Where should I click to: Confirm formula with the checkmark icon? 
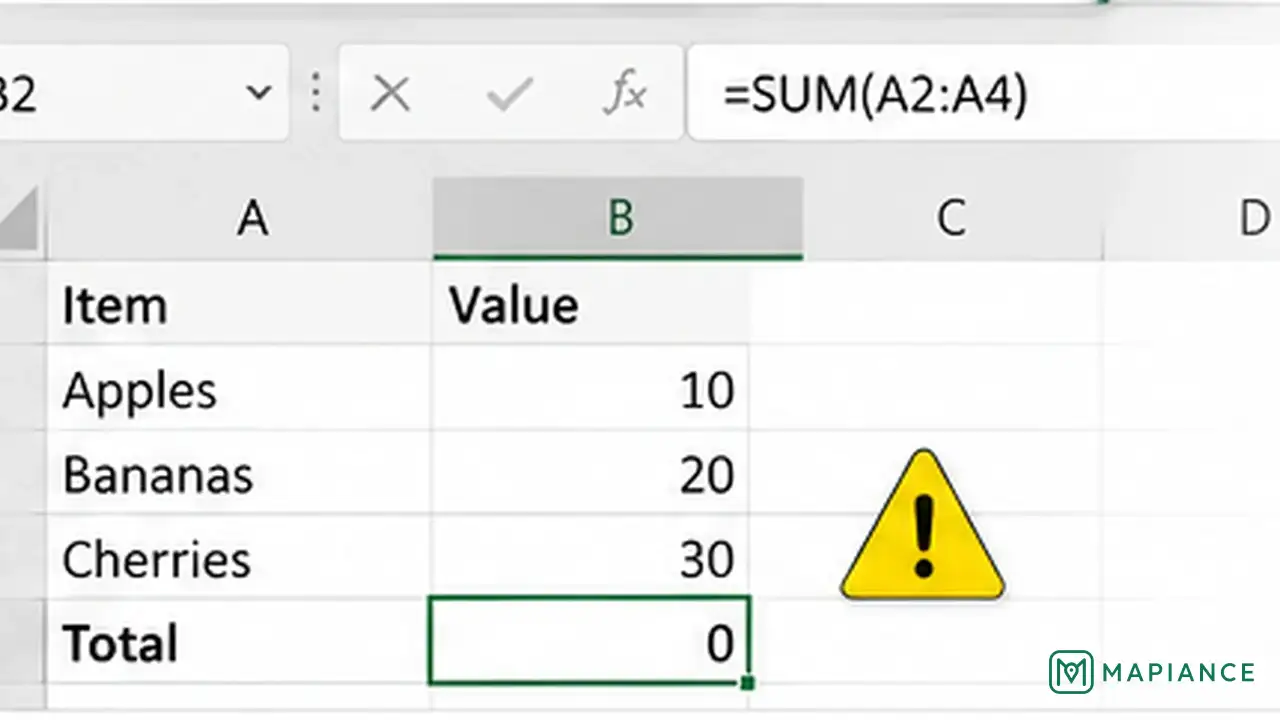click(509, 95)
